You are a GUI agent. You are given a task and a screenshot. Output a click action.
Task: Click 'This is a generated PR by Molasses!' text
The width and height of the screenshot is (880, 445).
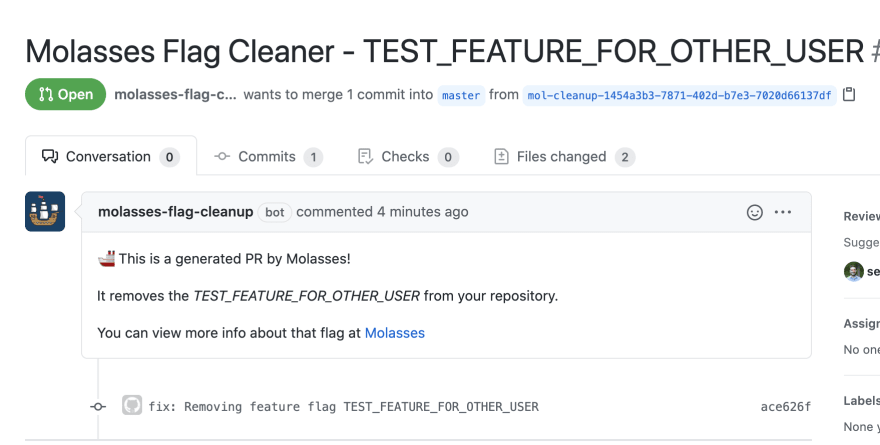[x=235, y=259]
